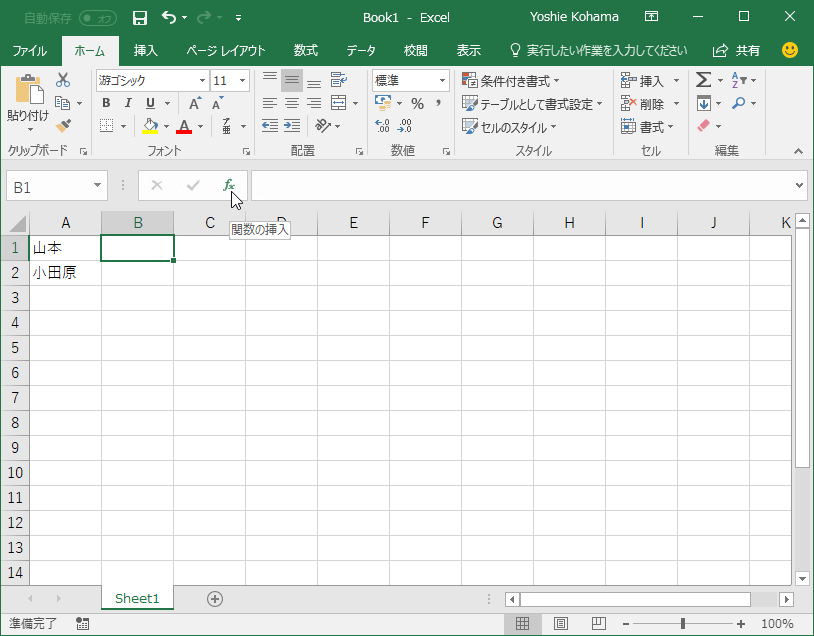Viewport: 814px width, 636px height.
Task: Increase decimal places
Action: tap(382, 126)
